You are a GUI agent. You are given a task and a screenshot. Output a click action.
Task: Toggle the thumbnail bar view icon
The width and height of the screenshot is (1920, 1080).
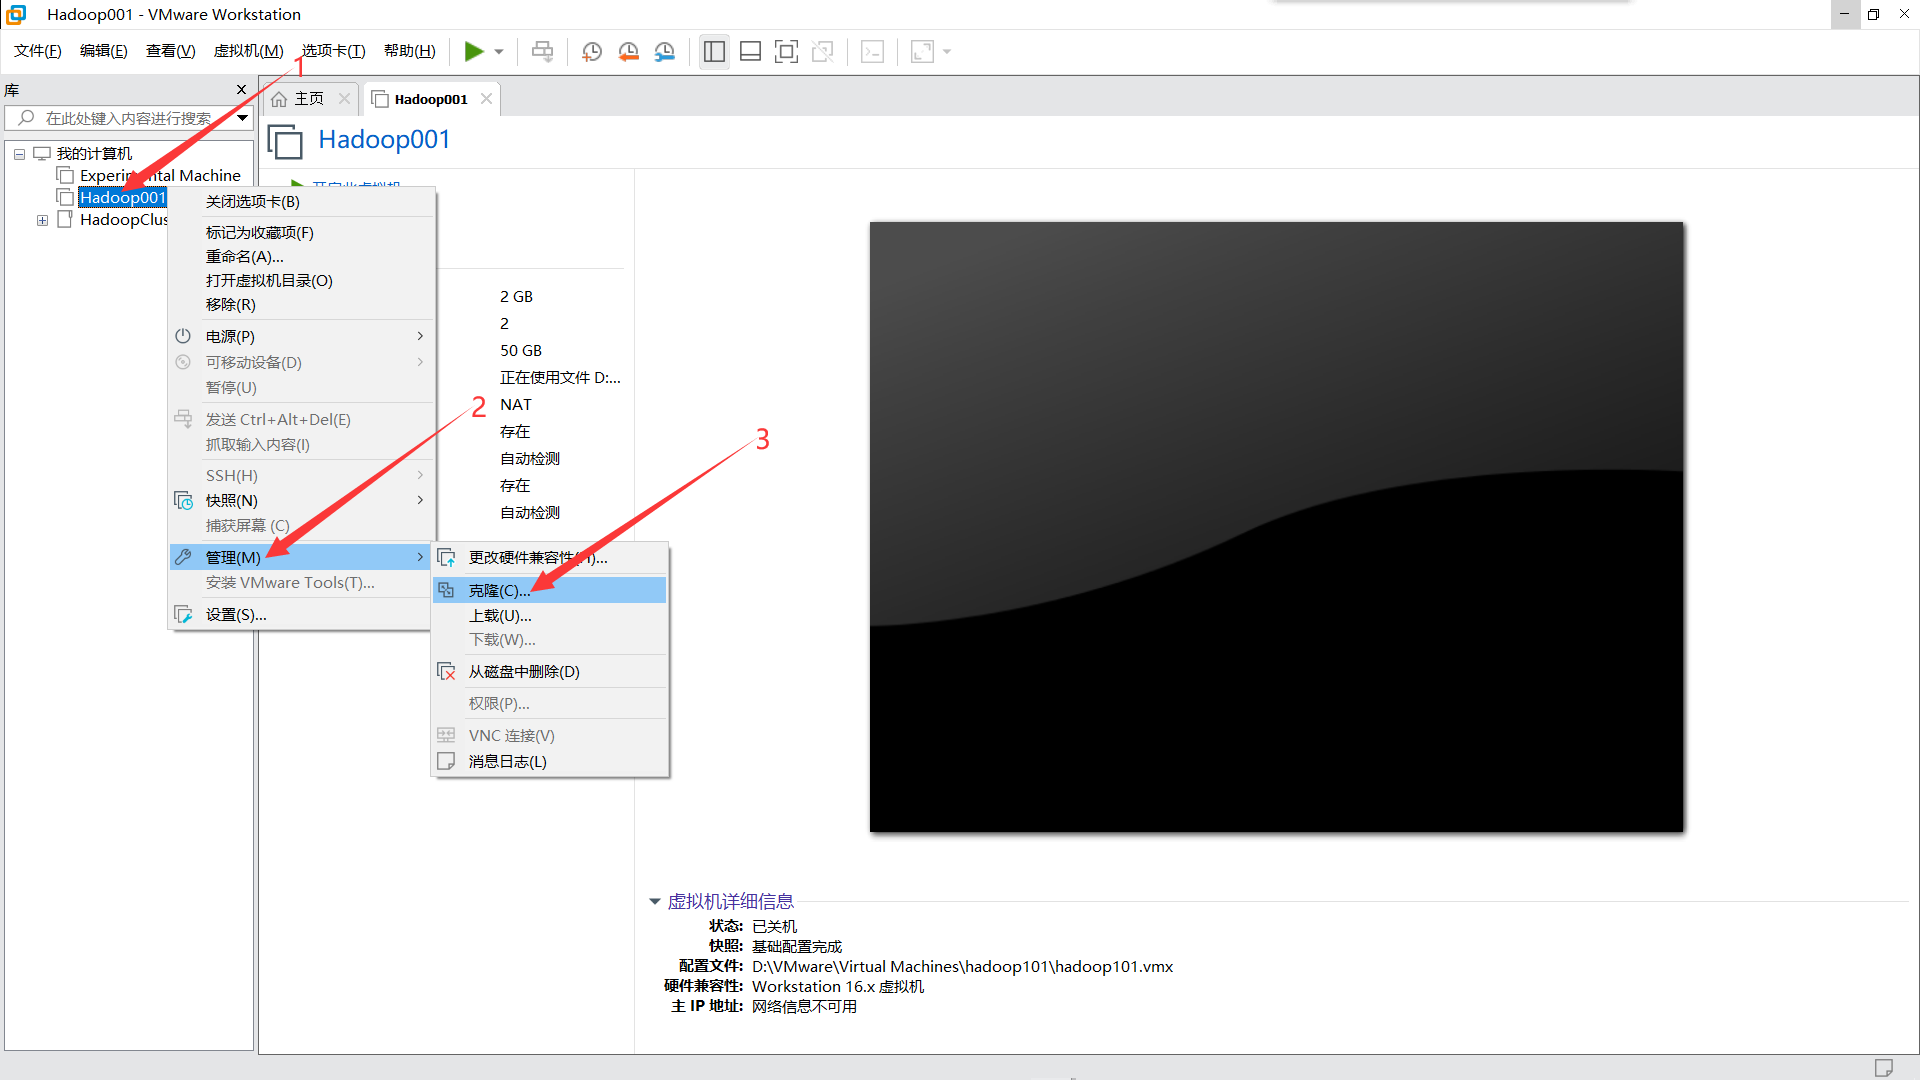point(750,51)
